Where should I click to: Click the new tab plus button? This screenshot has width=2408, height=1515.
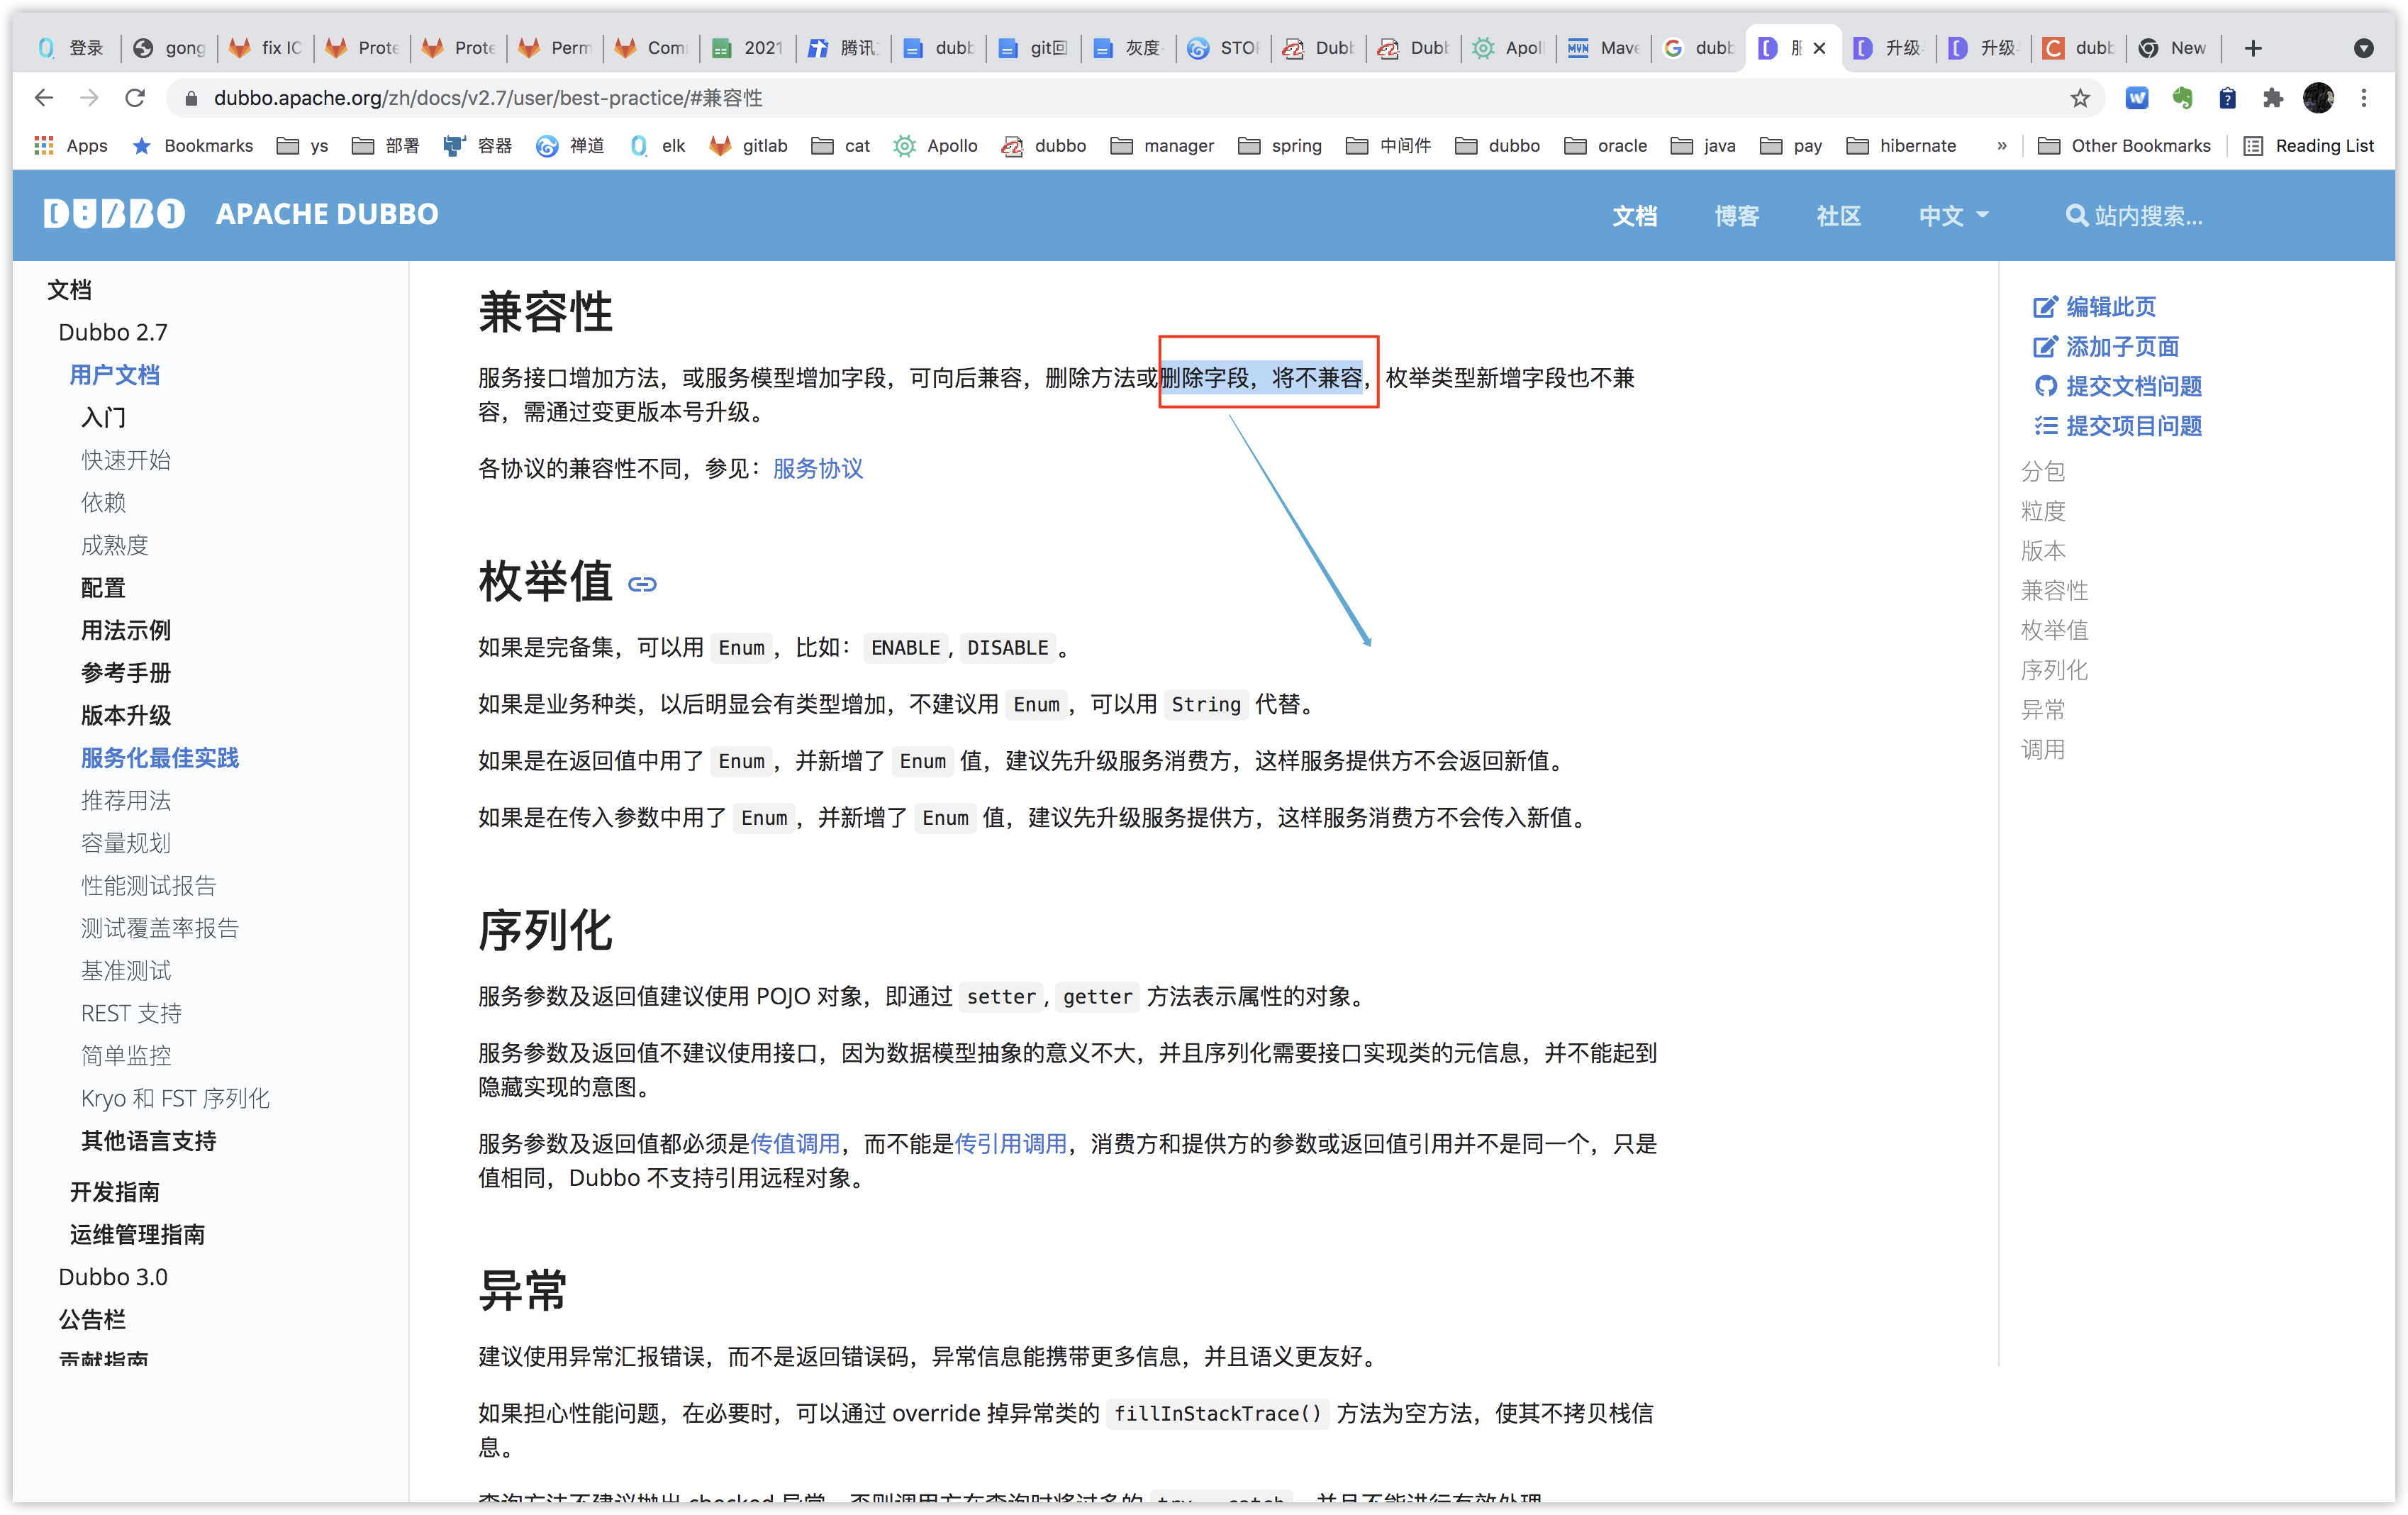click(x=2253, y=48)
